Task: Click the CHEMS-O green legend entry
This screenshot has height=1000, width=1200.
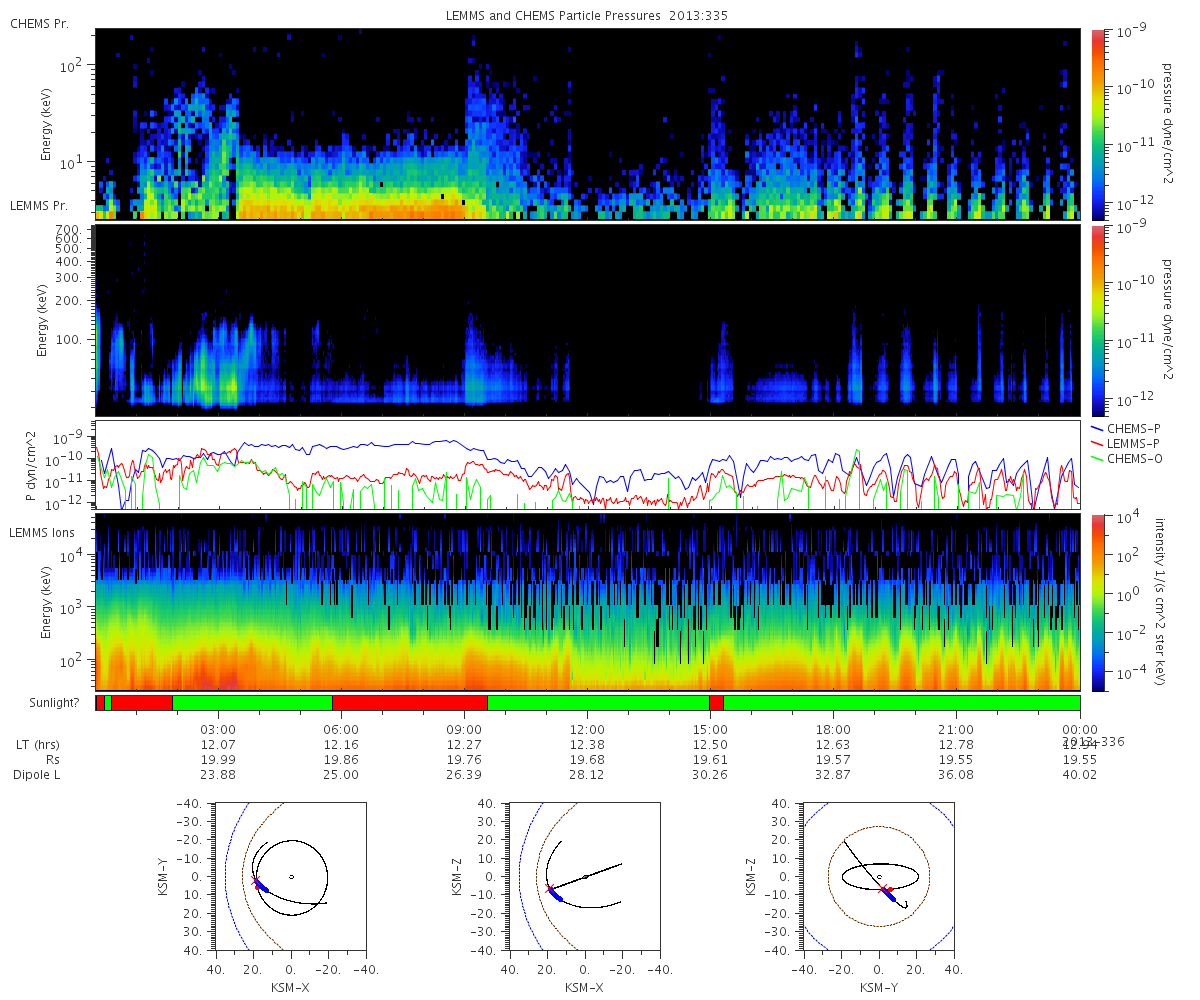Action: coord(1125,458)
